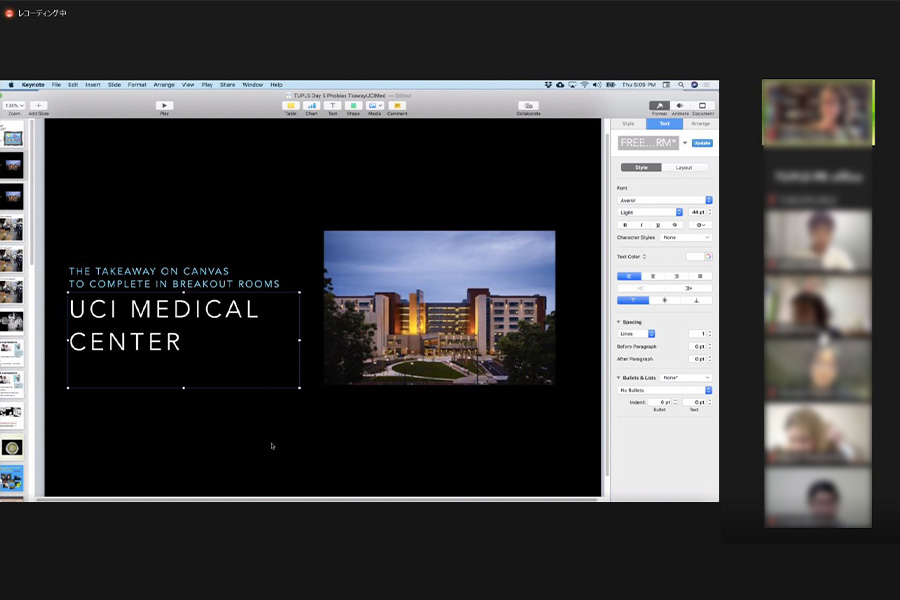Select the UCI MEDICAL CENTER text box
Viewport: 900px width, 600px height.
point(184,340)
